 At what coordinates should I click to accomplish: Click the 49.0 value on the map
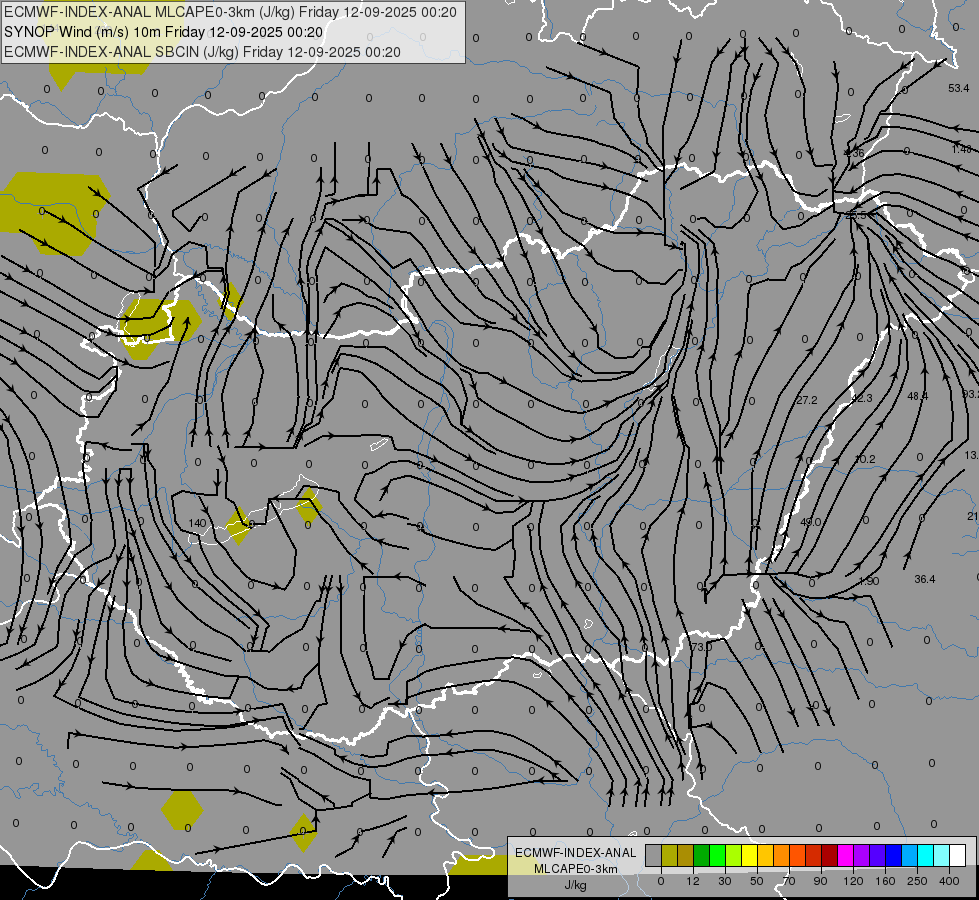tap(810, 522)
